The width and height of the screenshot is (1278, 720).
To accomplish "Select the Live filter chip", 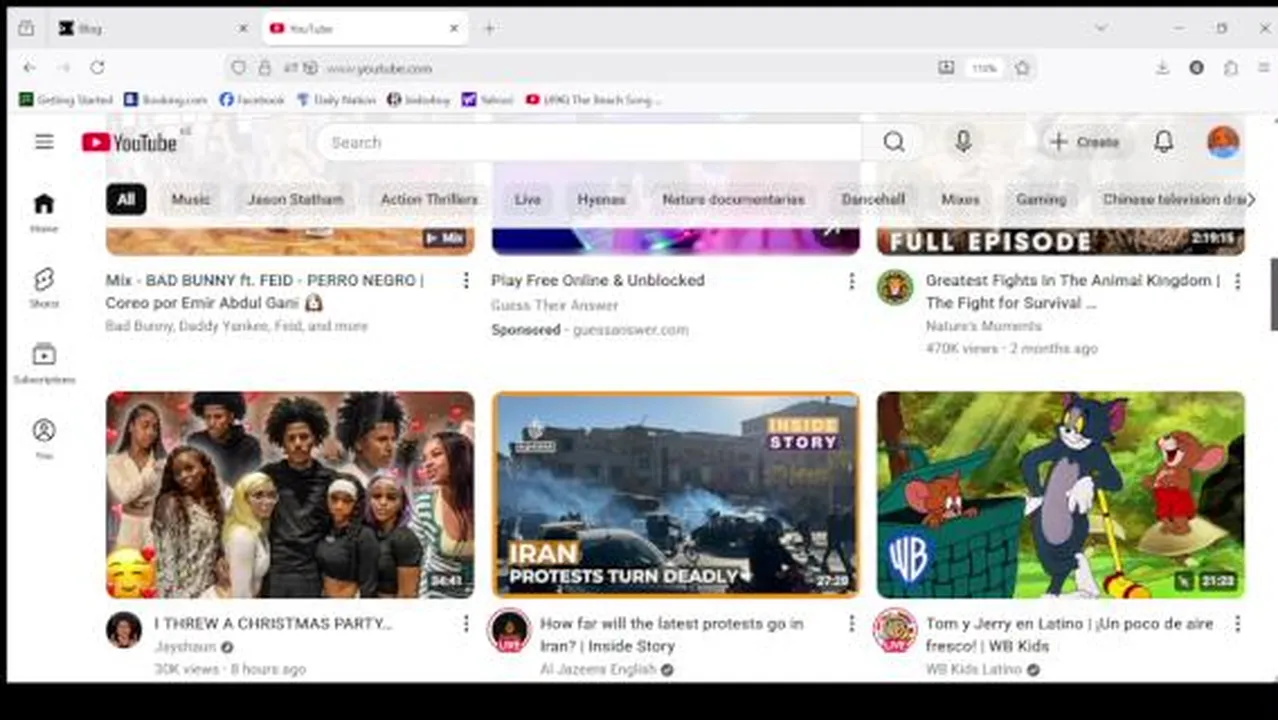I will coord(528,199).
